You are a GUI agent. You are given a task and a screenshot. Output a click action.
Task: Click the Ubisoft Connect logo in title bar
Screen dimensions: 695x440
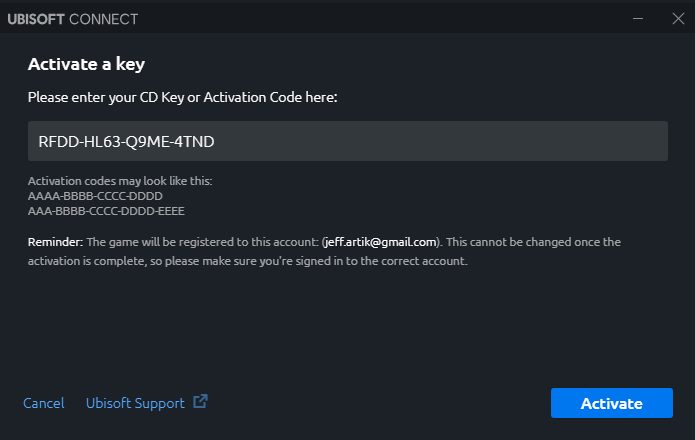73,19
